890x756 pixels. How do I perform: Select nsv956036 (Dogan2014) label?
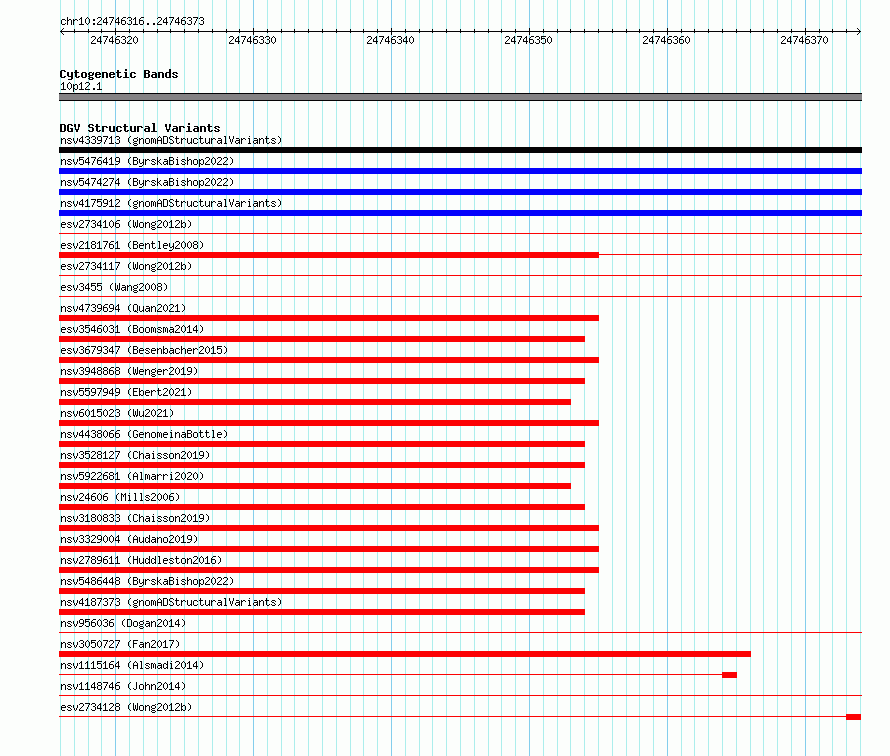[x=123, y=623]
